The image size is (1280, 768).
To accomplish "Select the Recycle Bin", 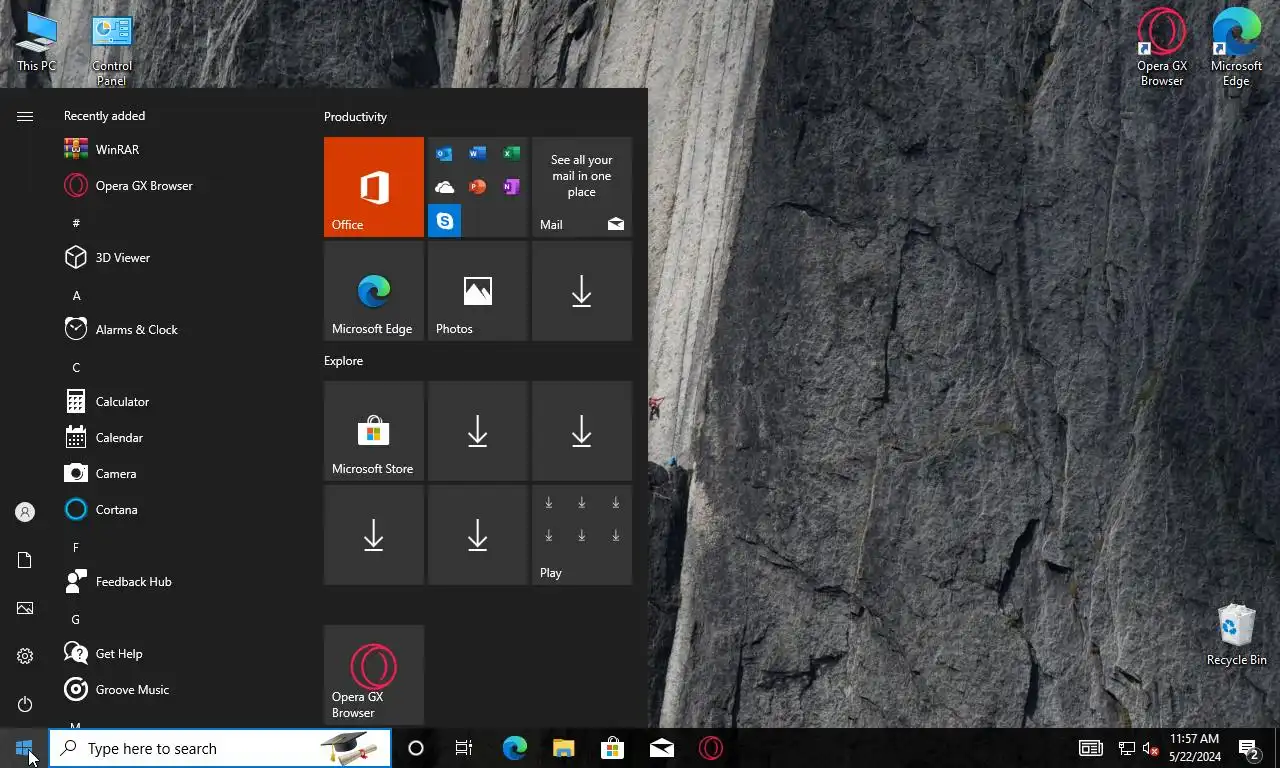I will pos(1236,634).
